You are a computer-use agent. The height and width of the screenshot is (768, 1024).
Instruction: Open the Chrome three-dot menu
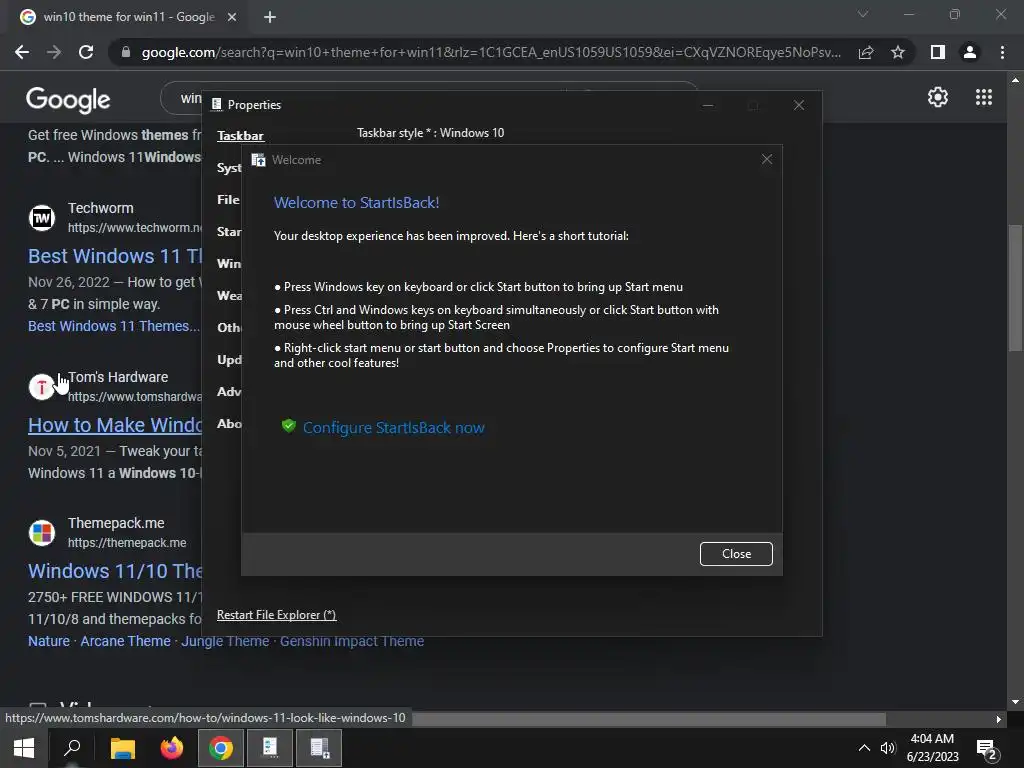[1002, 52]
